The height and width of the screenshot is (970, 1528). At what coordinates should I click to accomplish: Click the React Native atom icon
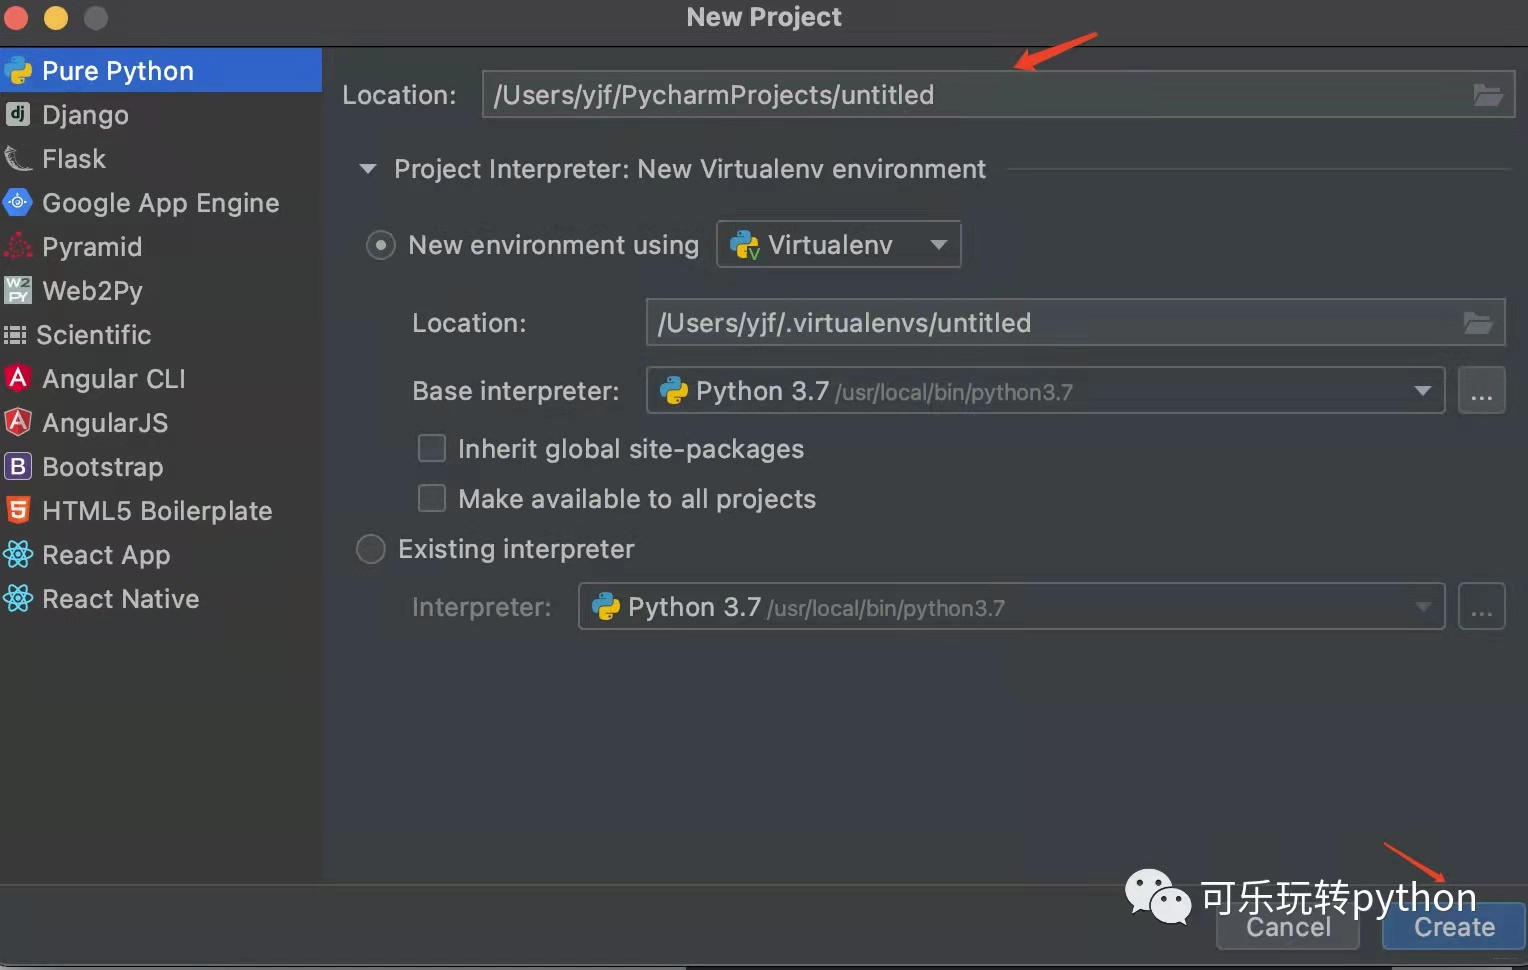point(18,598)
